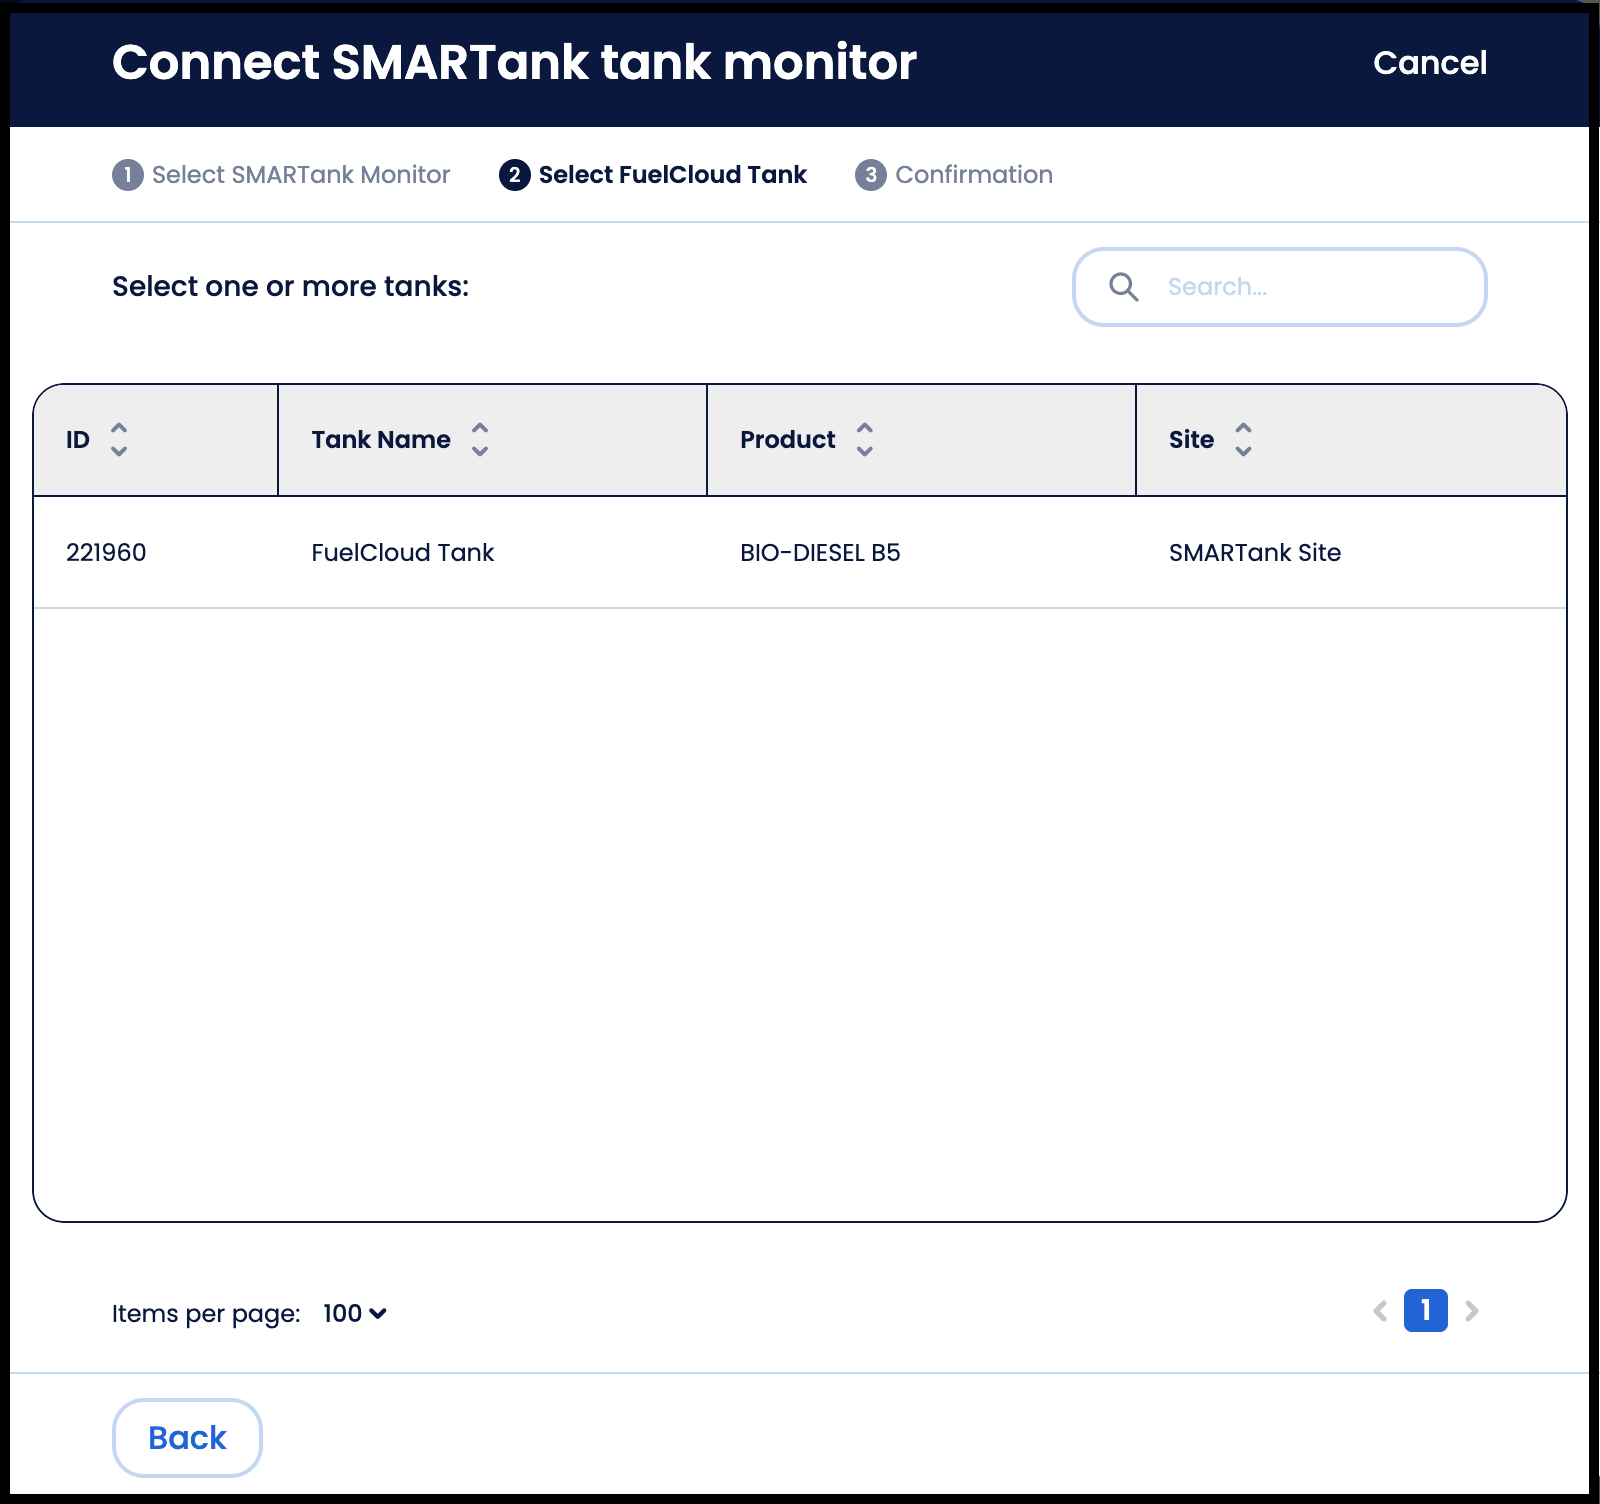Viewport: 1600px width, 1504px height.
Task: Select Confirmation step tab
Action: pyautogui.click(x=954, y=175)
